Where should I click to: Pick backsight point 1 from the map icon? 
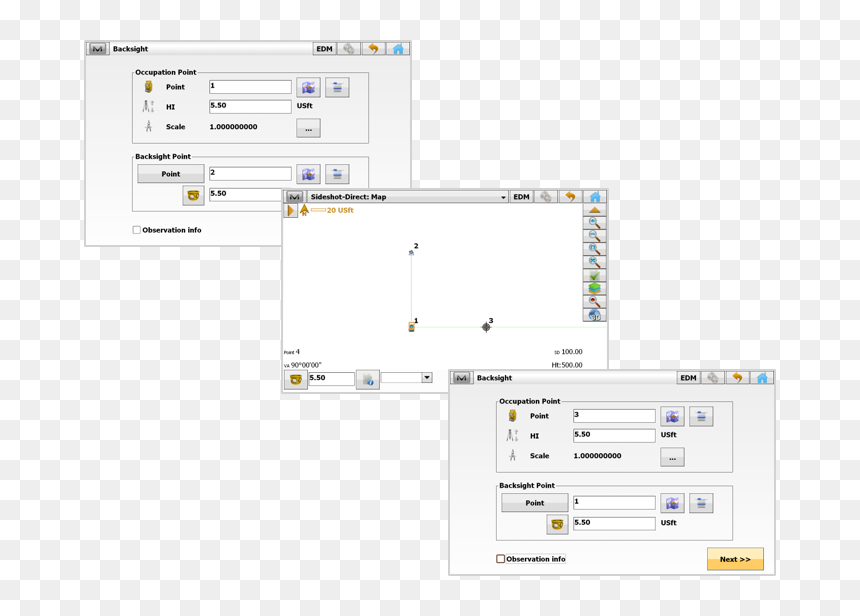pyautogui.click(x=672, y=503)
